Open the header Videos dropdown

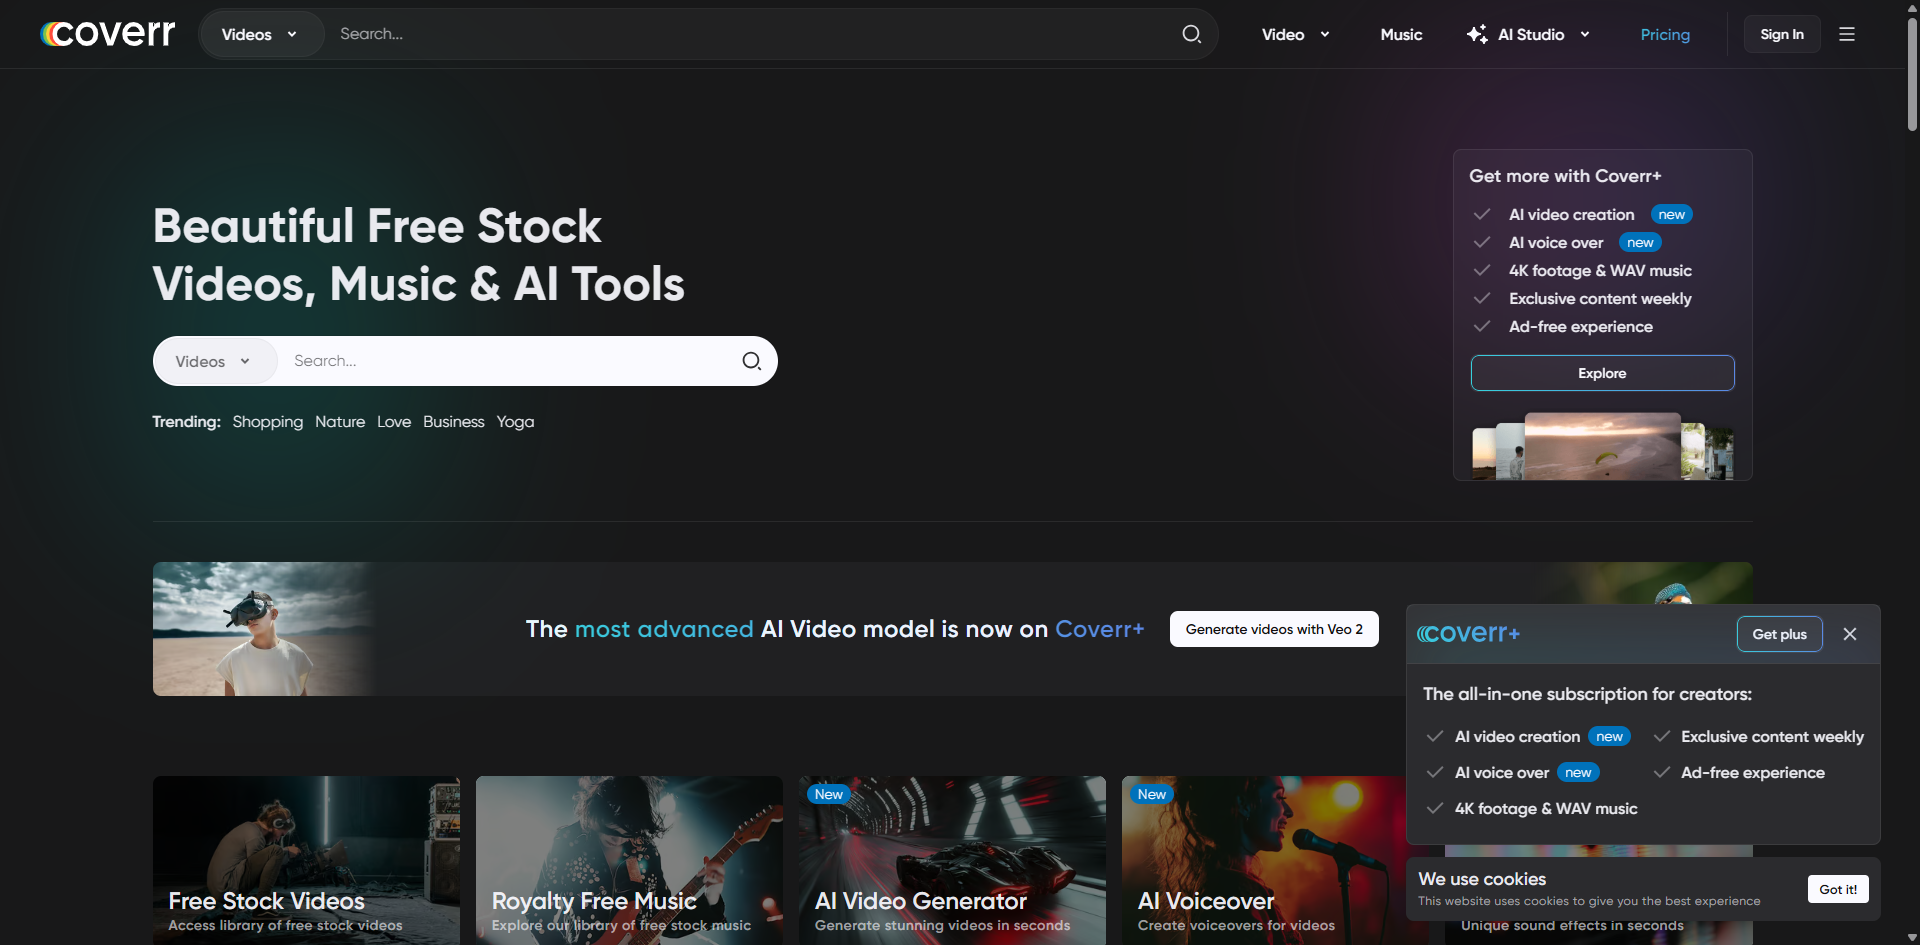coord(260,34)
